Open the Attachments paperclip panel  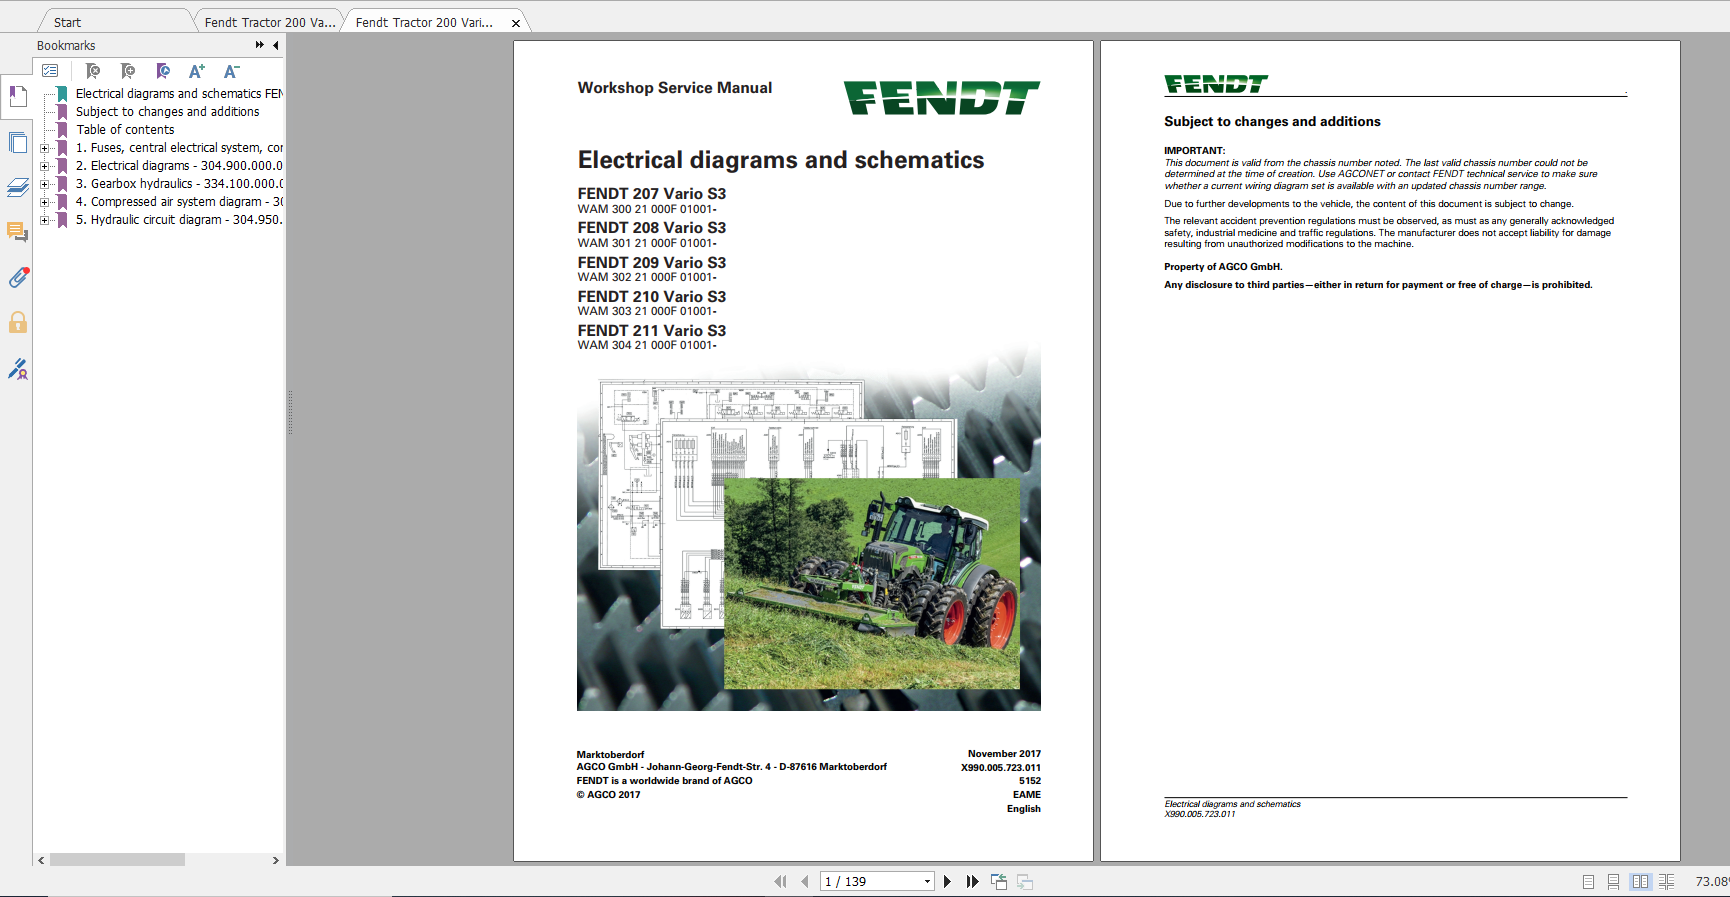point(17,277)
